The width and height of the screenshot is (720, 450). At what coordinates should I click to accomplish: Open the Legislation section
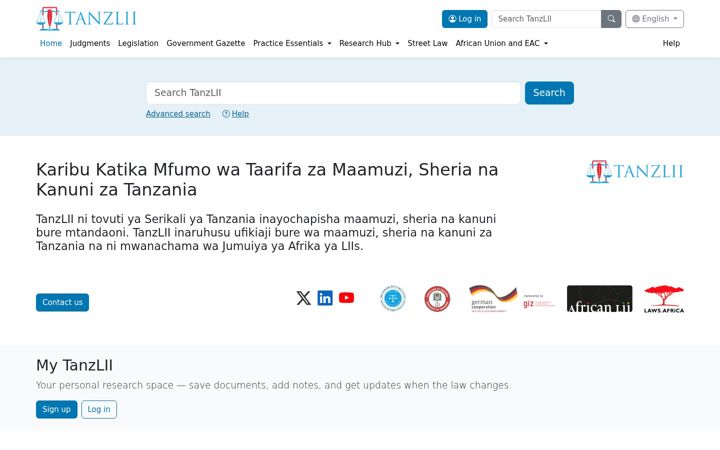click(x=138, y=43)
